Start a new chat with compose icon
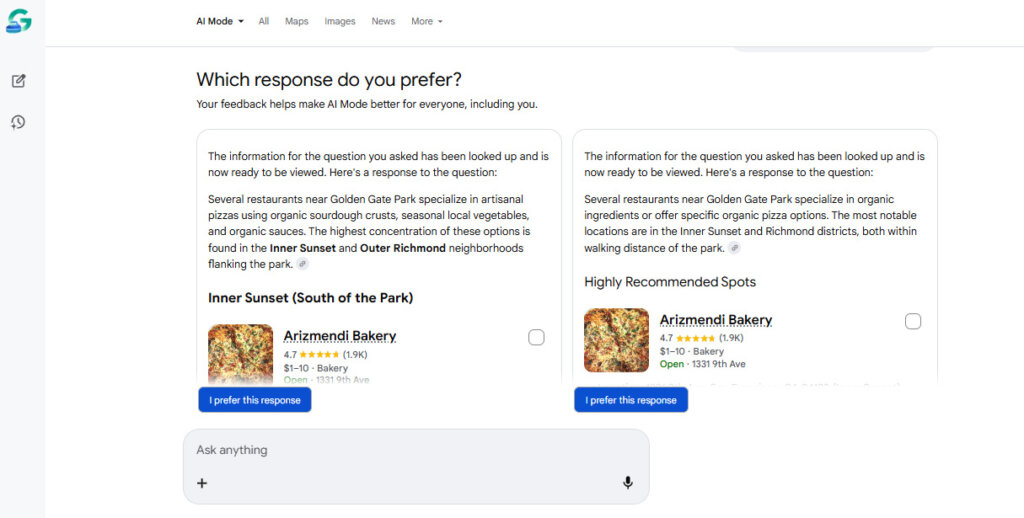 coord(18,81)
